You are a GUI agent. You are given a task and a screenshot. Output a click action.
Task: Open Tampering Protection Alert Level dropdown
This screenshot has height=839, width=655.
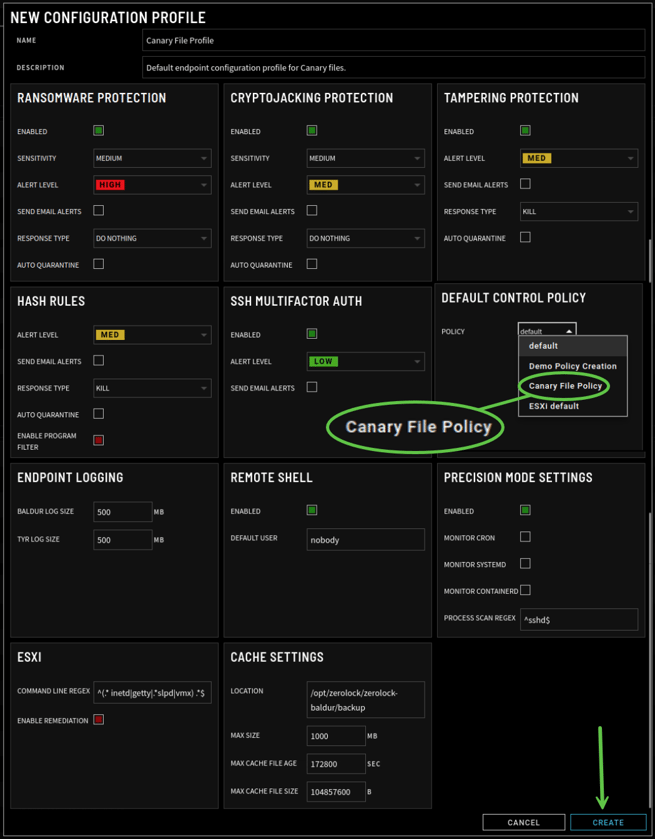579,158
